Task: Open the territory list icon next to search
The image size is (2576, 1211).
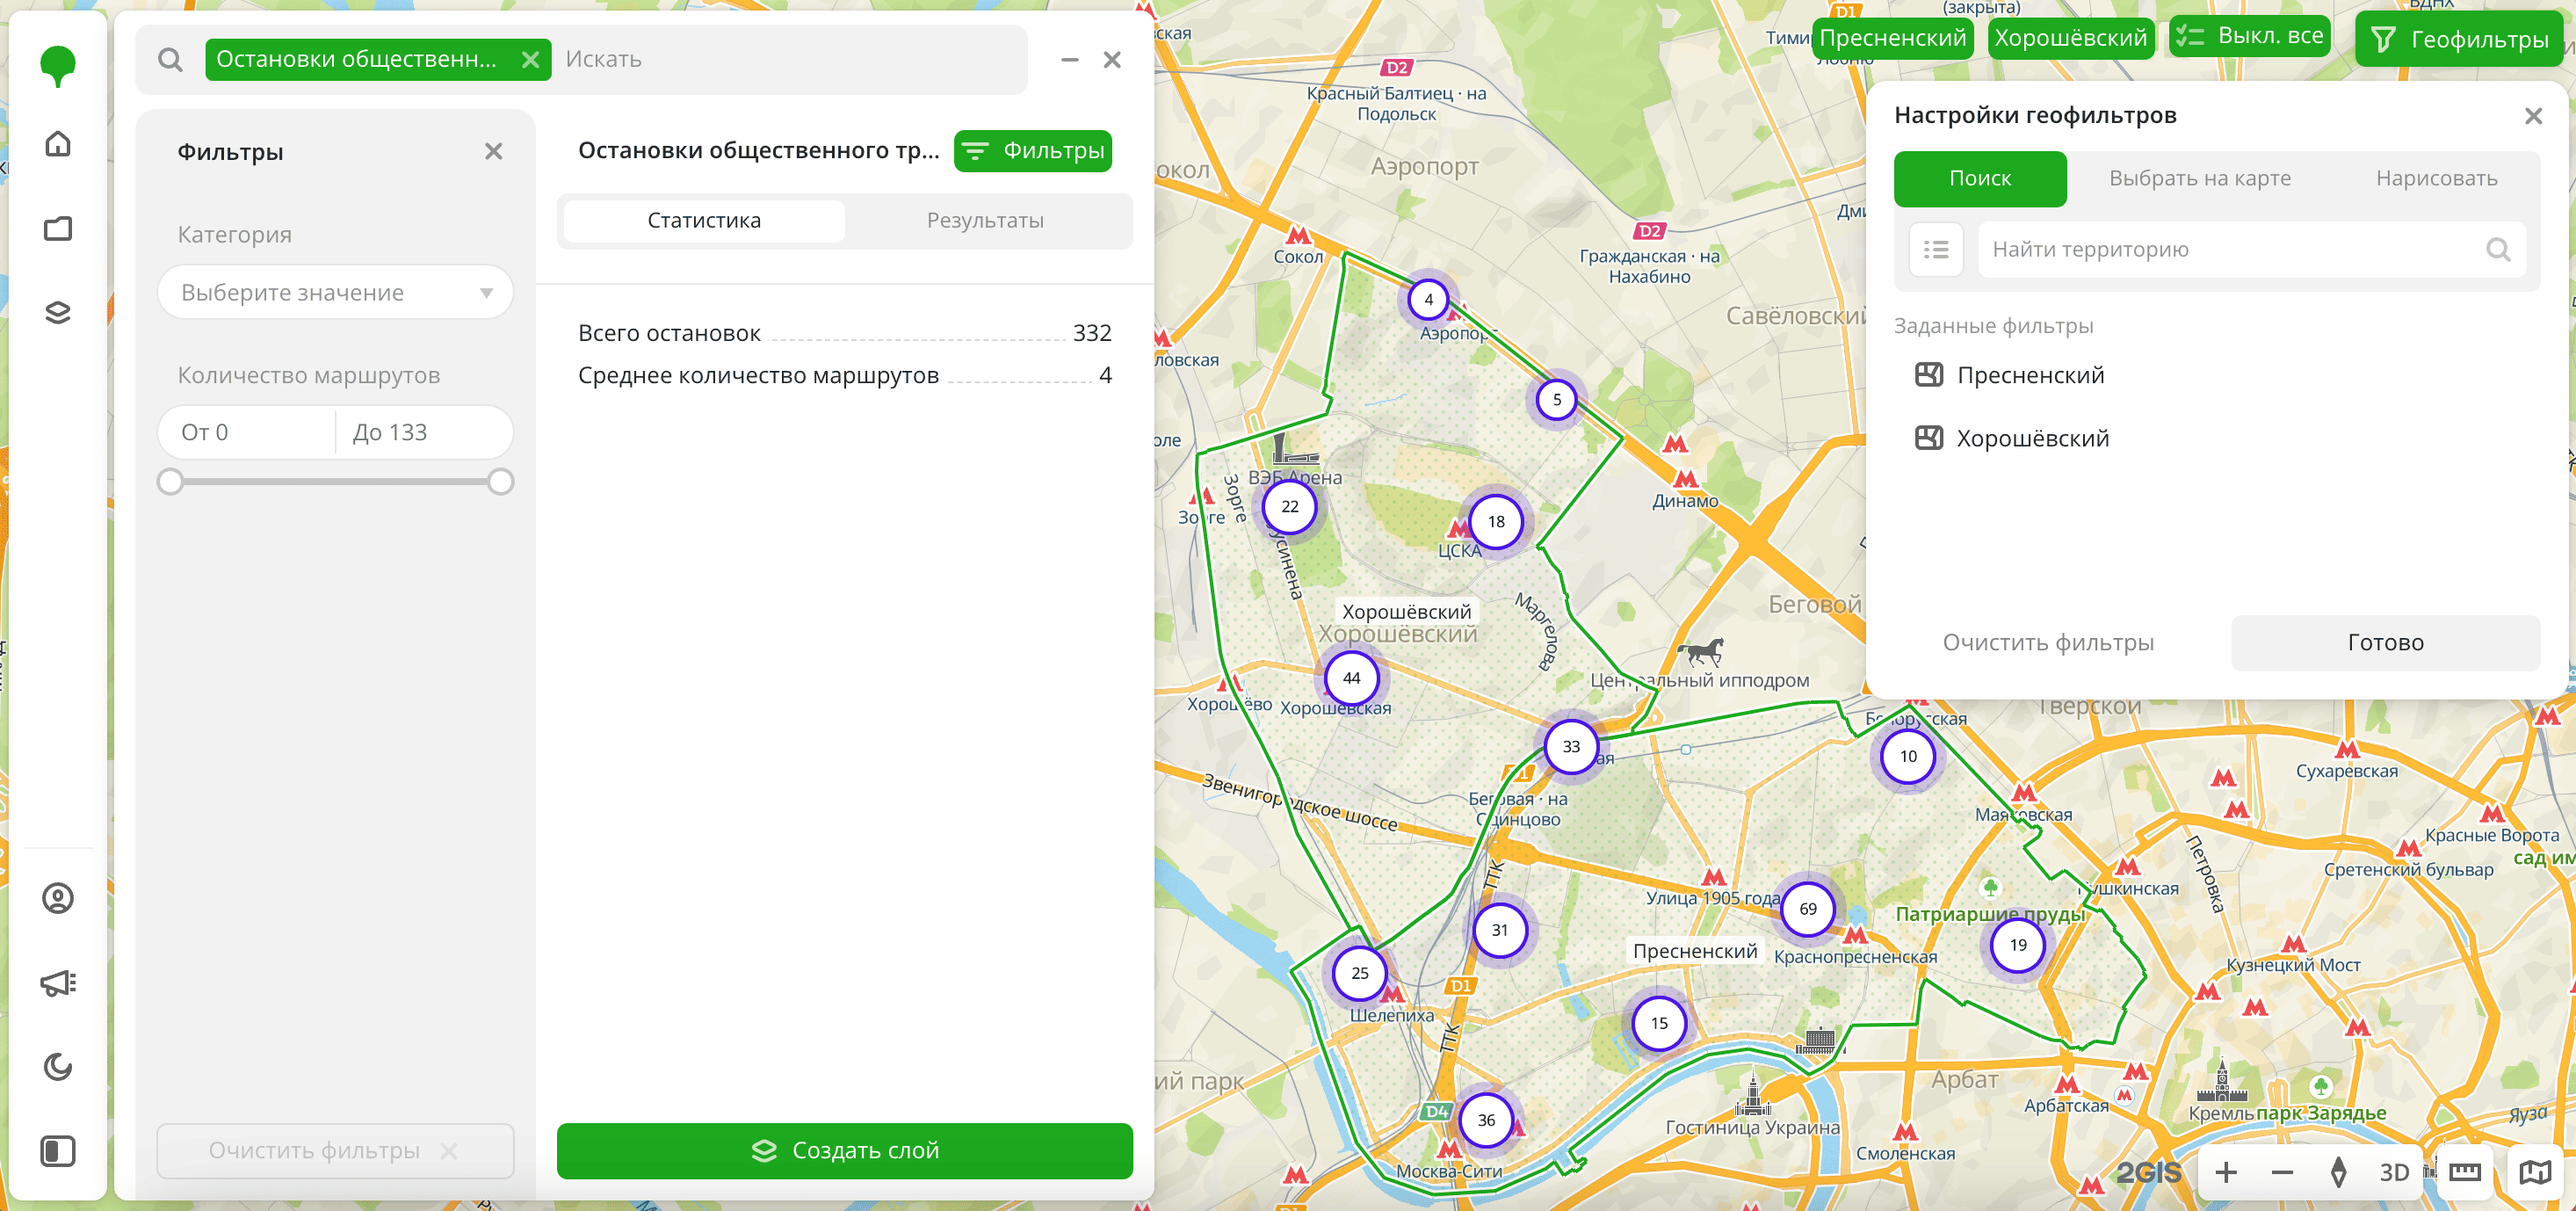Action: pos(1935,249)
